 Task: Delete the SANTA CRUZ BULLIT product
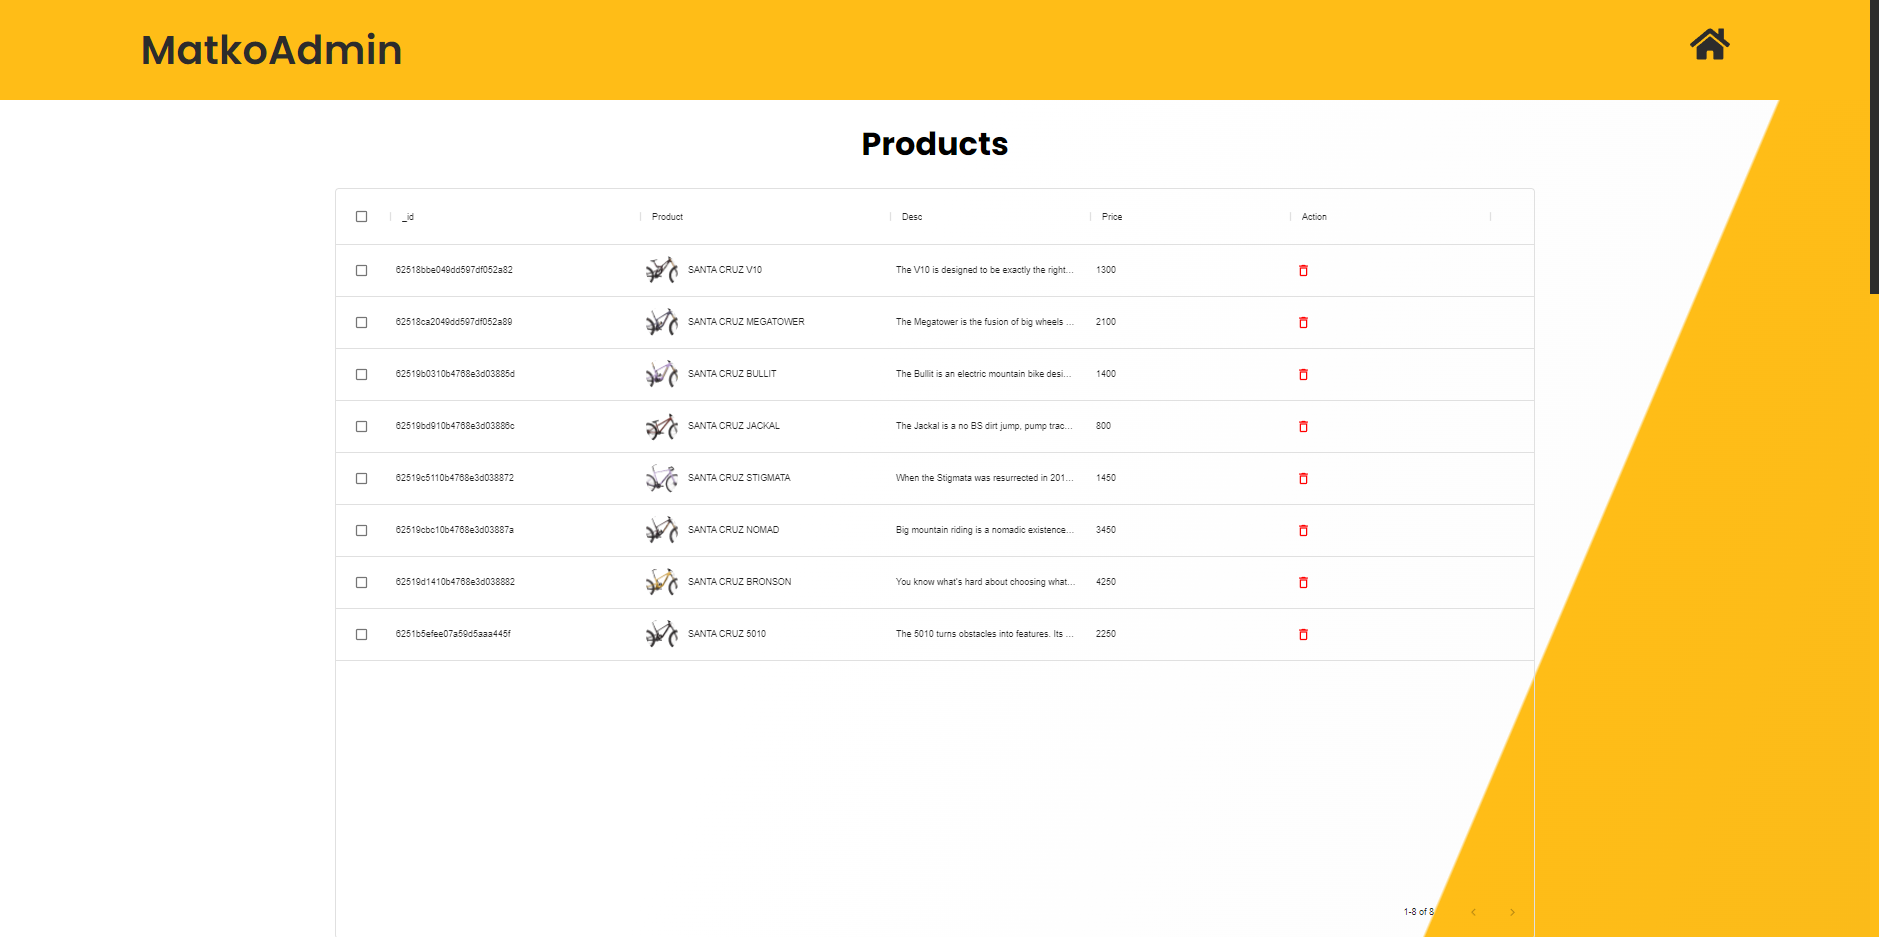(x=1302, y=374)
